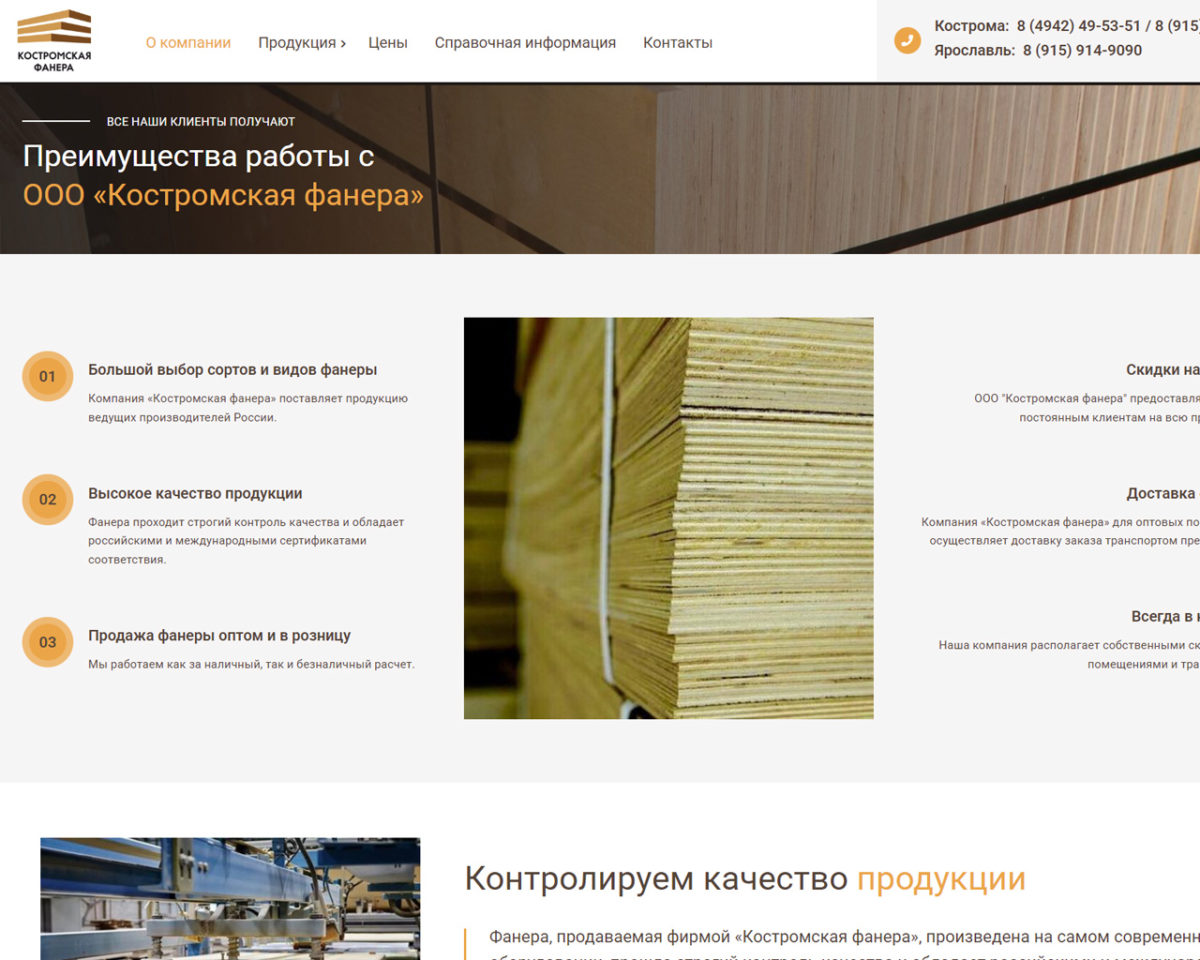The height and width of the screenshot is (960, 1200).
Task: Click text about наличный и безналичный расчет
Action: tap(251, 665)
